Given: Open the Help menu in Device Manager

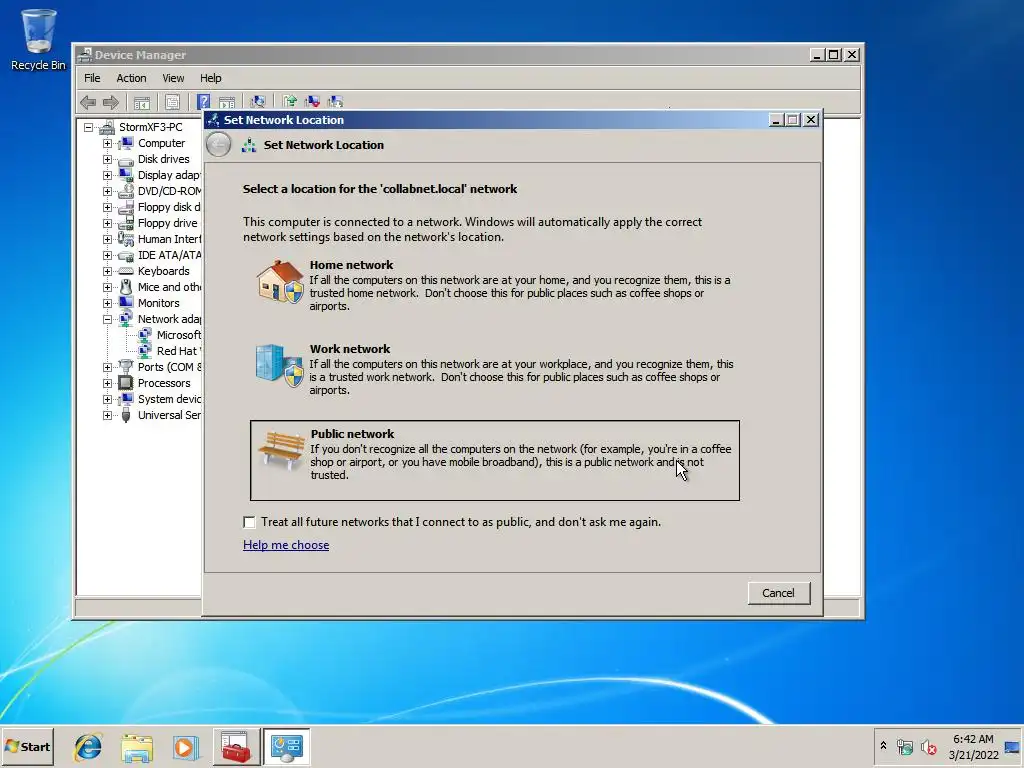Looking at the screenshot, I should click(210, 78).
